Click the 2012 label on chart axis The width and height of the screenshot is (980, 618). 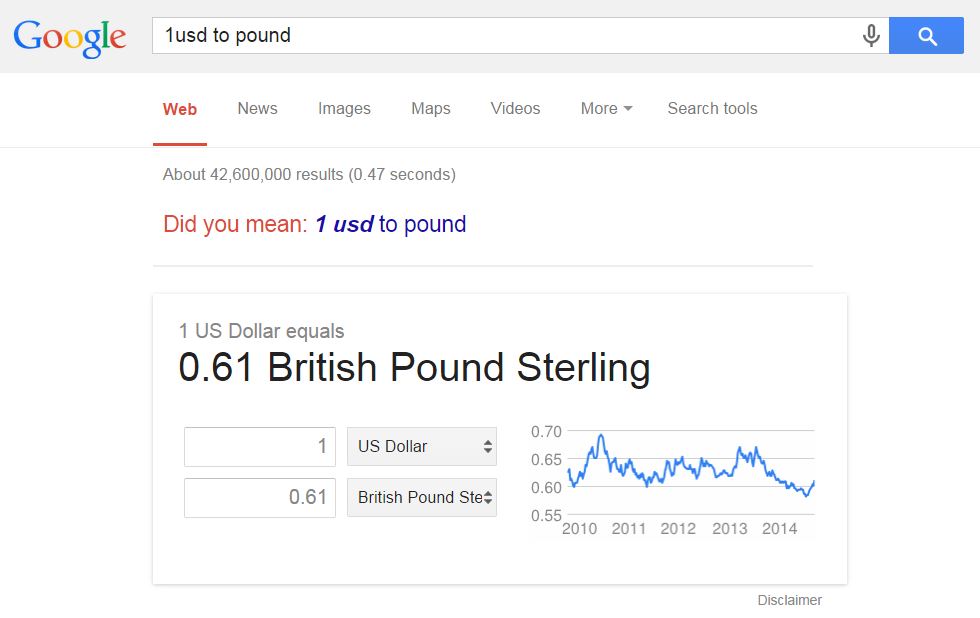[x=678, y=529]
